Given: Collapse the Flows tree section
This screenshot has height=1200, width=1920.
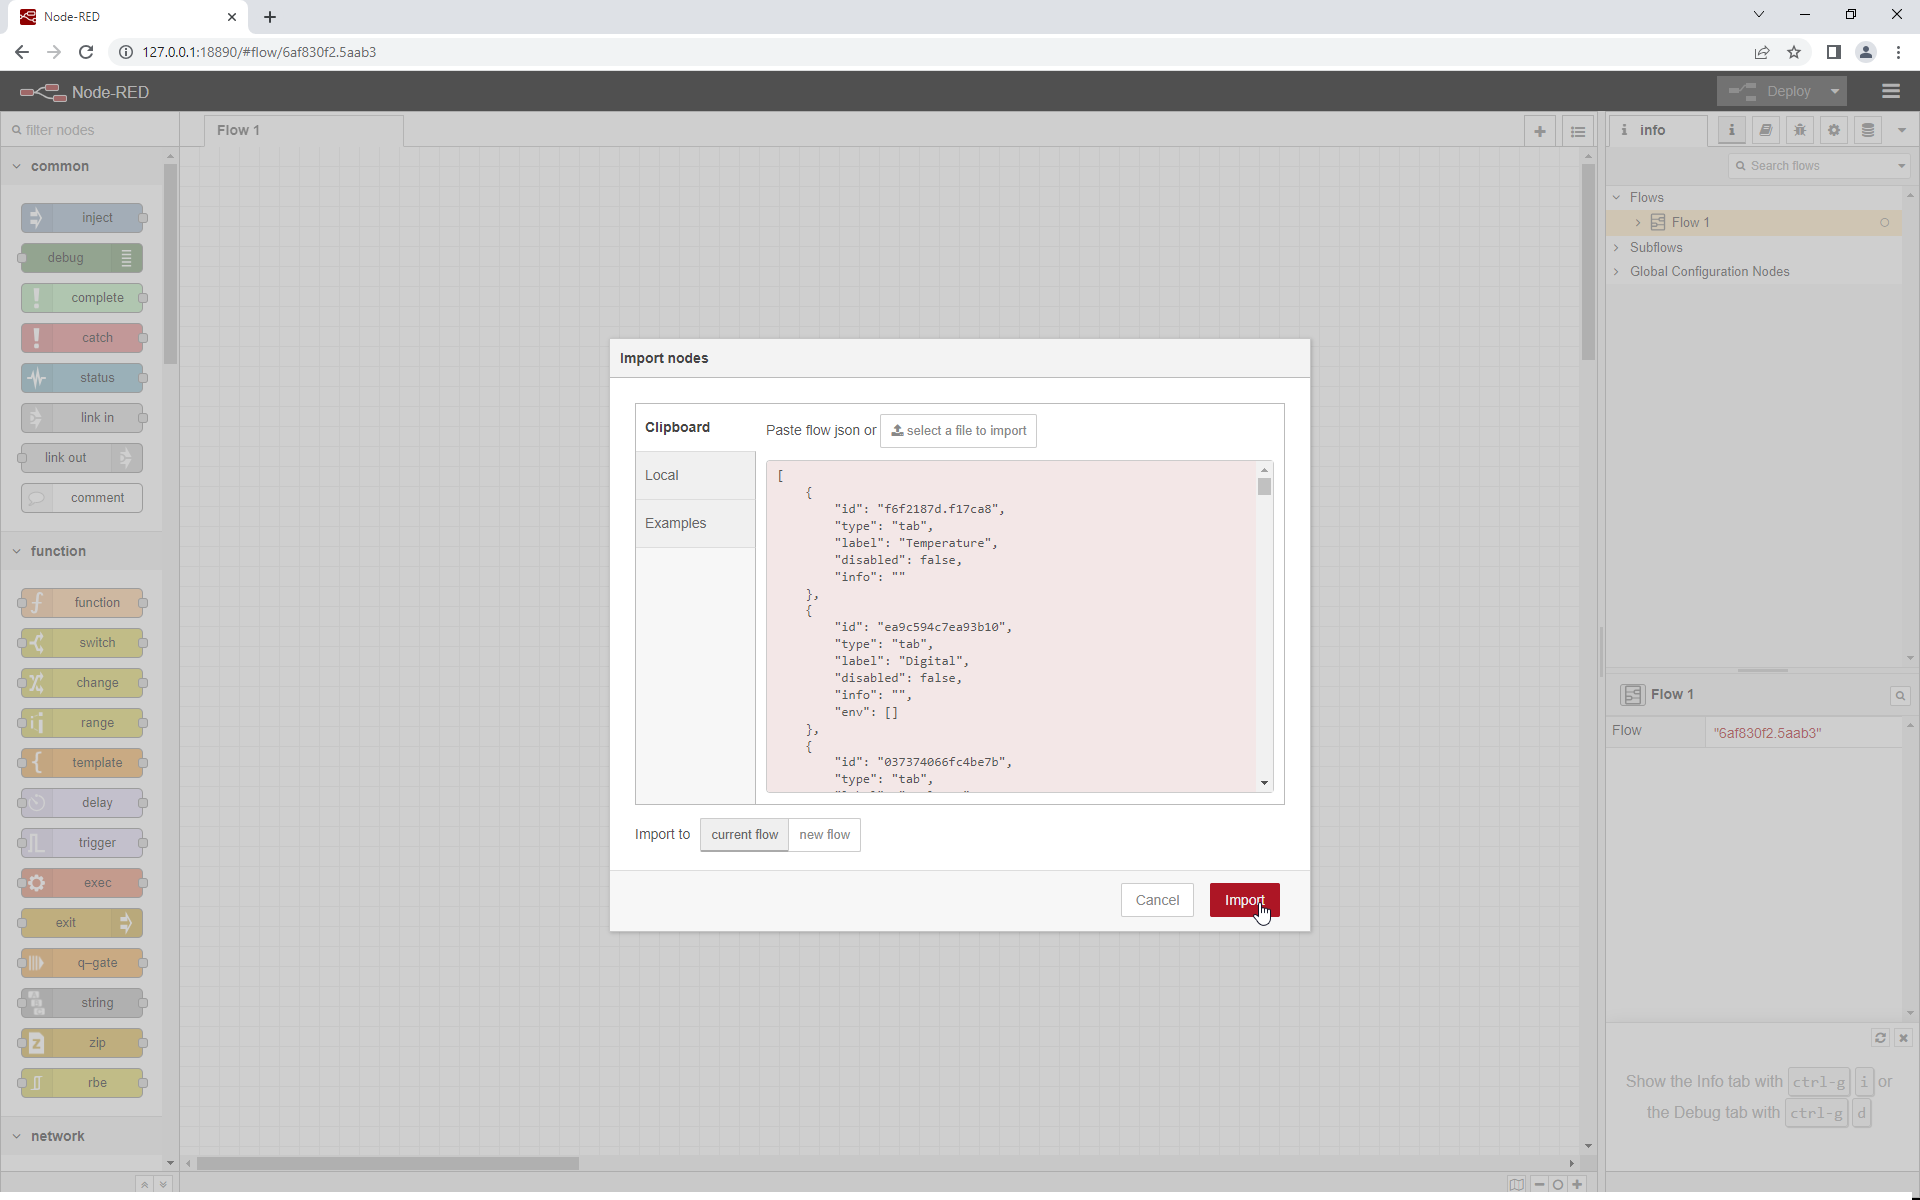Looking at the screenshot, I should [x=1616, y=198].
